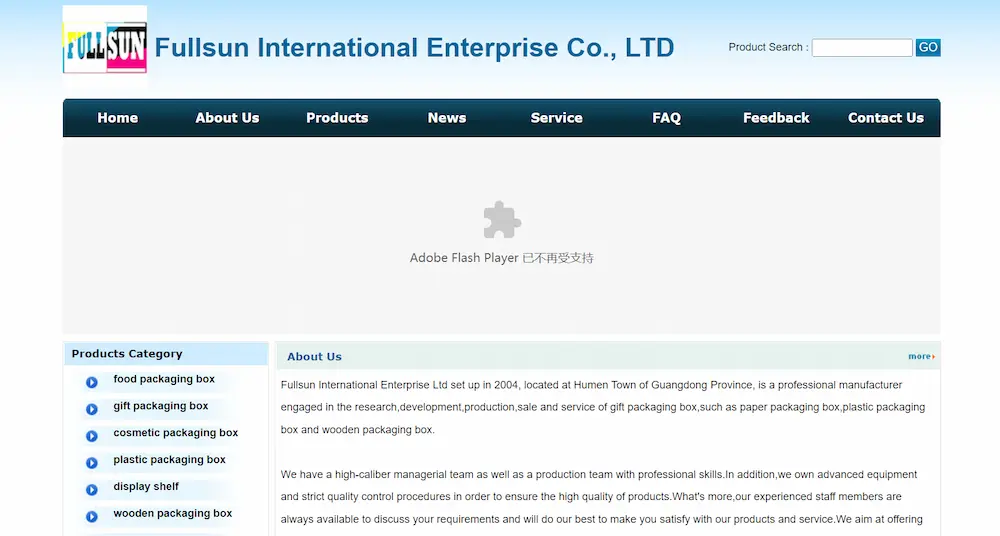1000x536 pixels.
Task: Open wooden packaging box category
Action: point(172,513)
